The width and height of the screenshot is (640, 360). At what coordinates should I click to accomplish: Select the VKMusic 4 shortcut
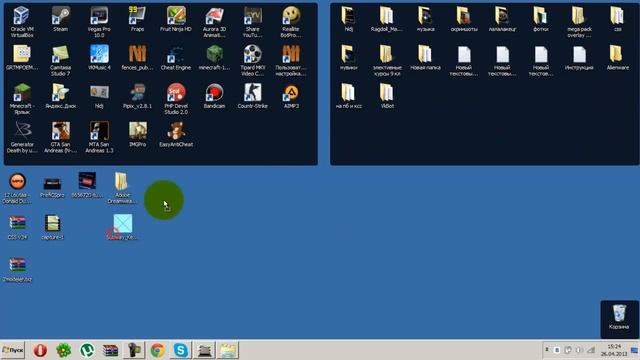tap(99, 55)
